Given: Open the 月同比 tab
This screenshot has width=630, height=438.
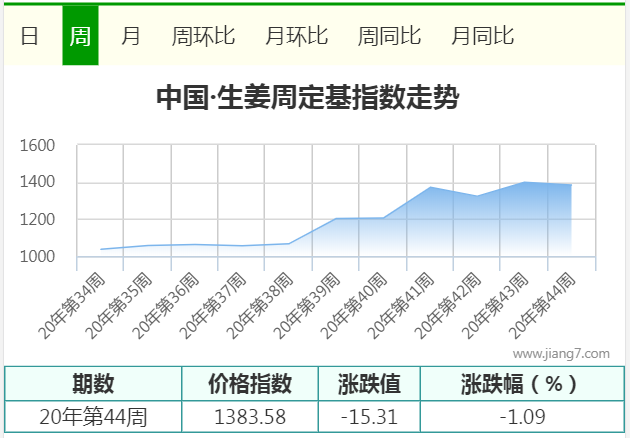Looking at the screenshot, I should 483,36.
